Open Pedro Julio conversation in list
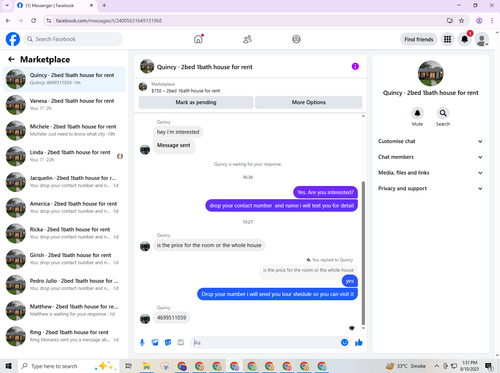Image resolution: width=500 pixels, height=373 pixels. [x=64, y=284]
